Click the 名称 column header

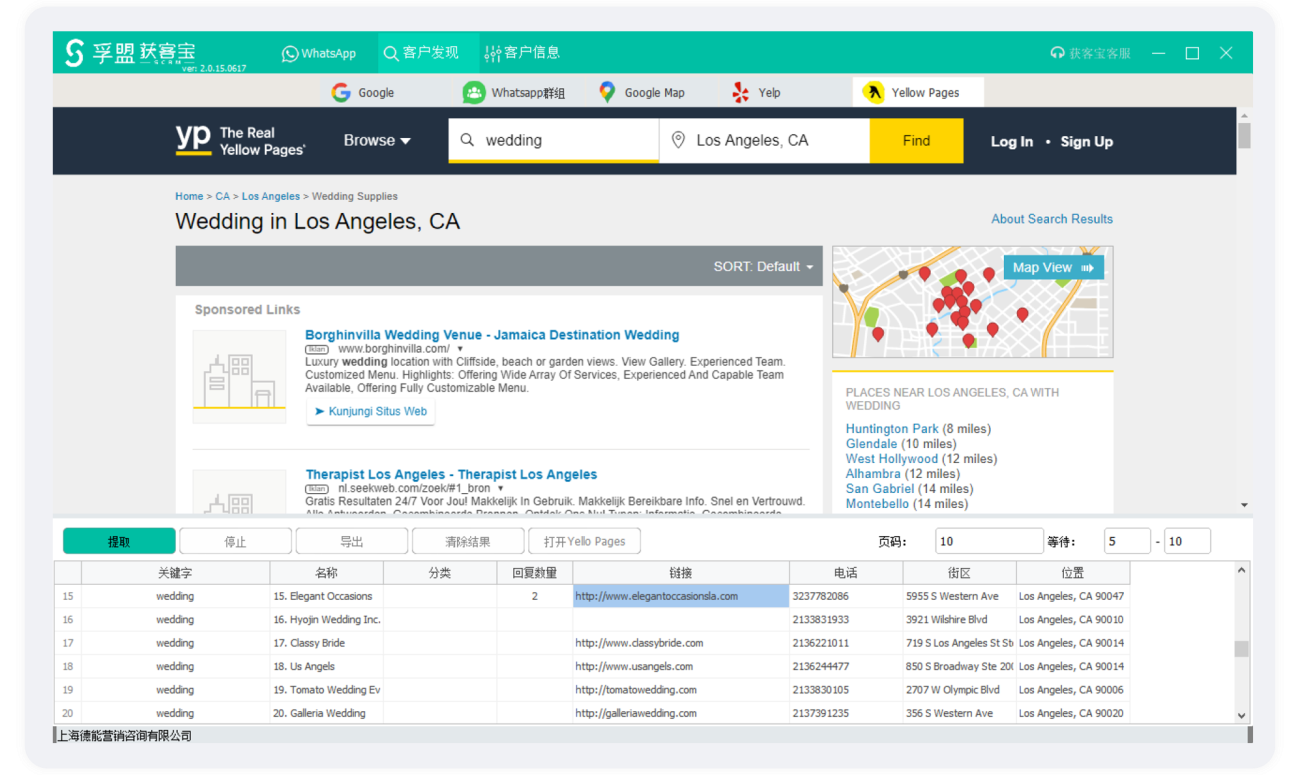(327, 572)
